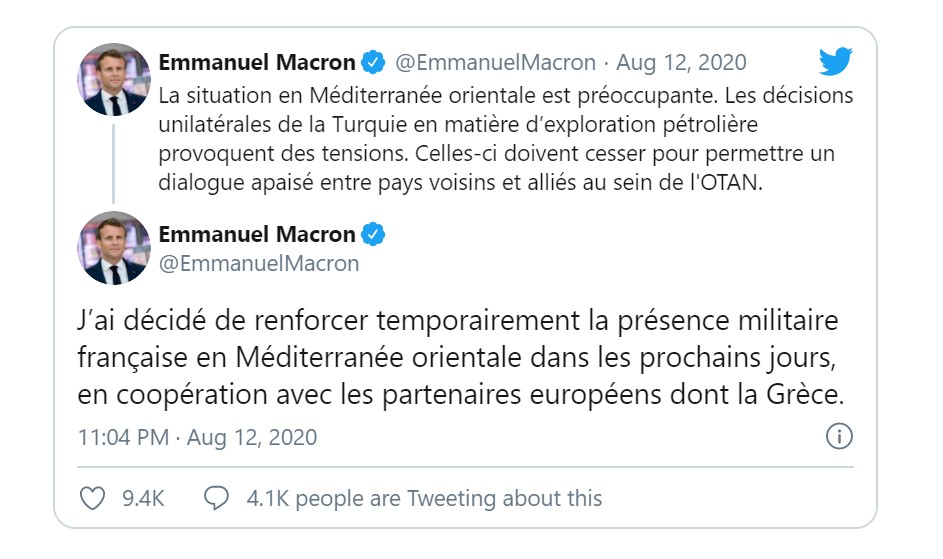The image size is (943, 559).
Task: Open Macron's avatar in second tweet
Action: [114, 248]
